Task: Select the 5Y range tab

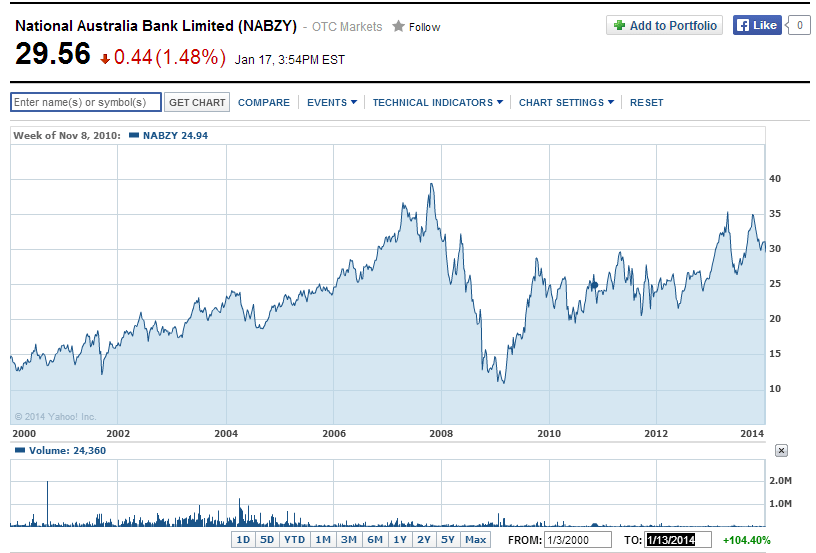Action: 448,539
